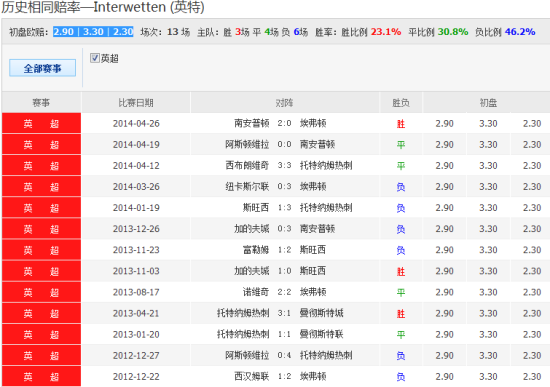Click the 胜负 column header
Viewport: 550px width, 387px height.
pyautogui.click(x=401, y=103)
